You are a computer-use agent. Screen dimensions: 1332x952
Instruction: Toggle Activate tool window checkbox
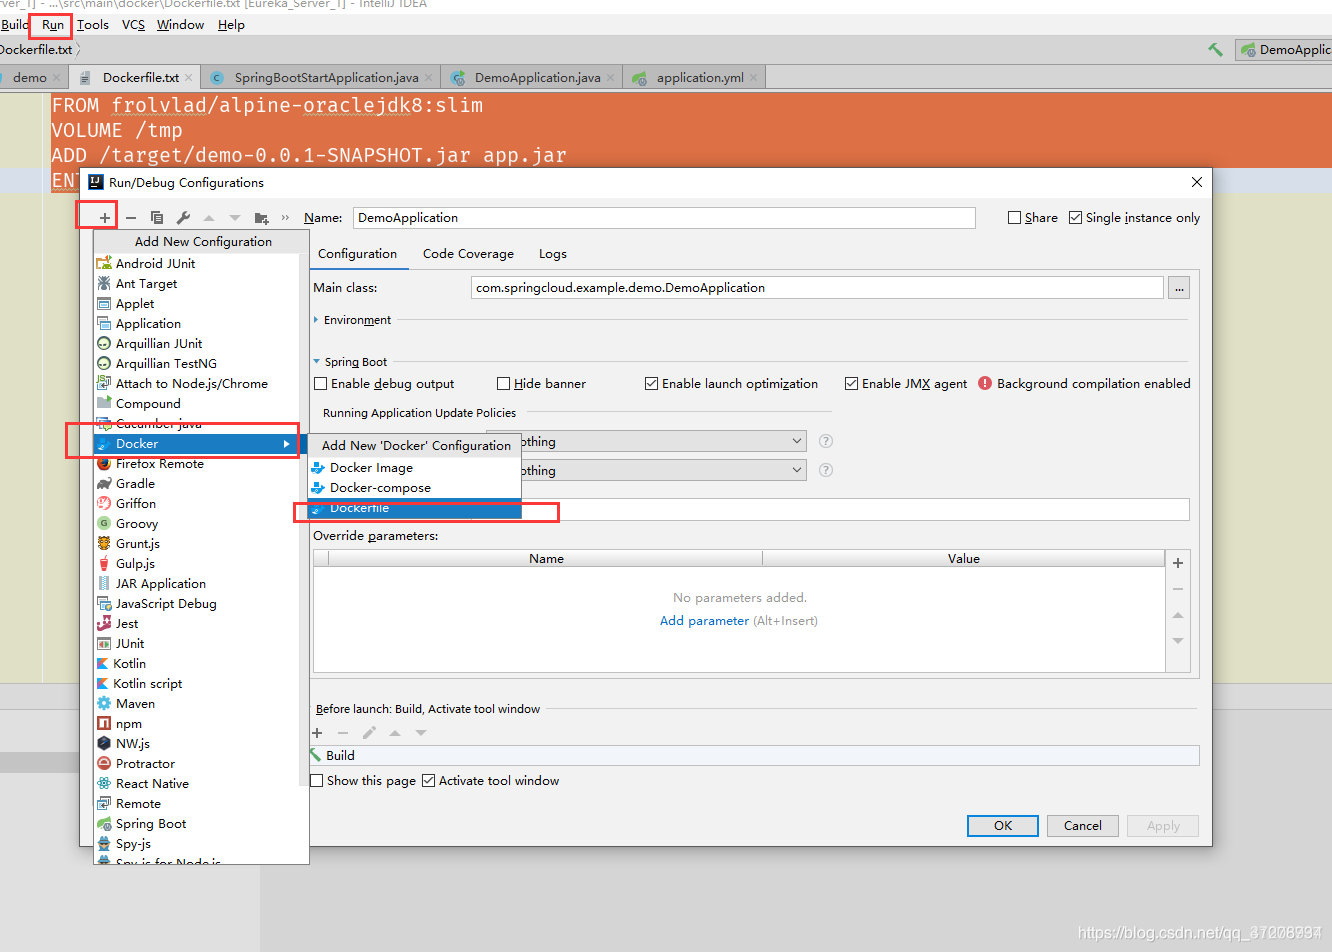tap(429, 781)
